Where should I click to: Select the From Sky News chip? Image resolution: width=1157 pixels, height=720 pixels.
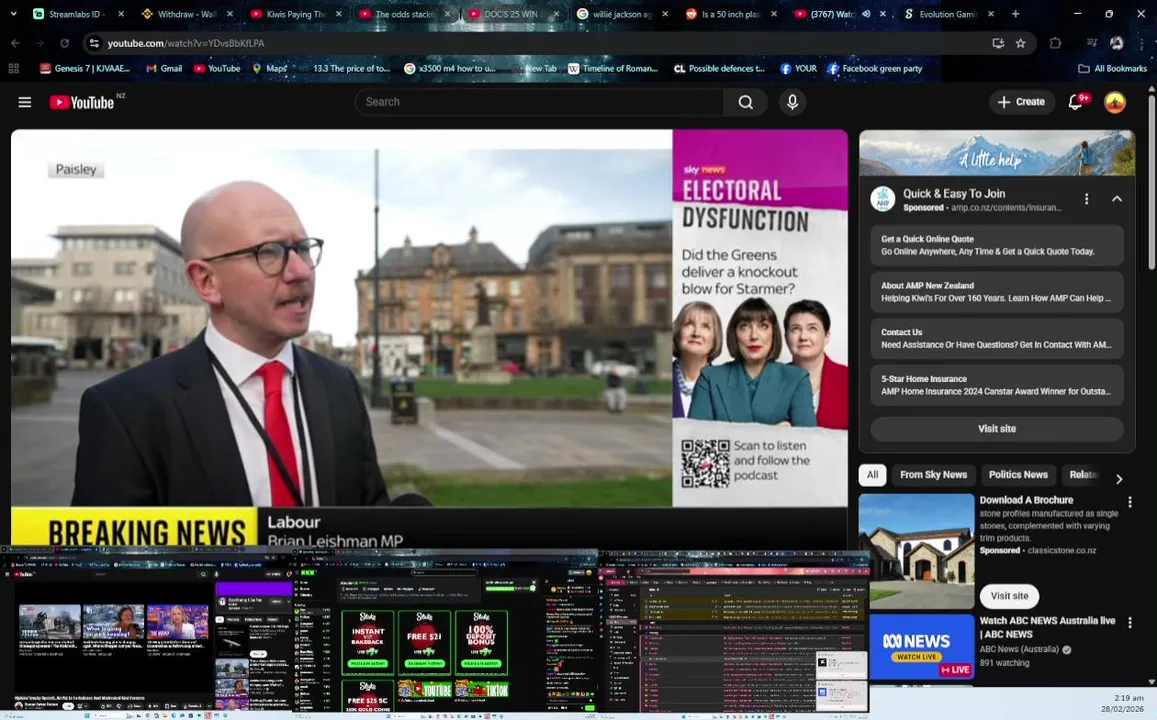pyautogui.click(x=933, y=475)
